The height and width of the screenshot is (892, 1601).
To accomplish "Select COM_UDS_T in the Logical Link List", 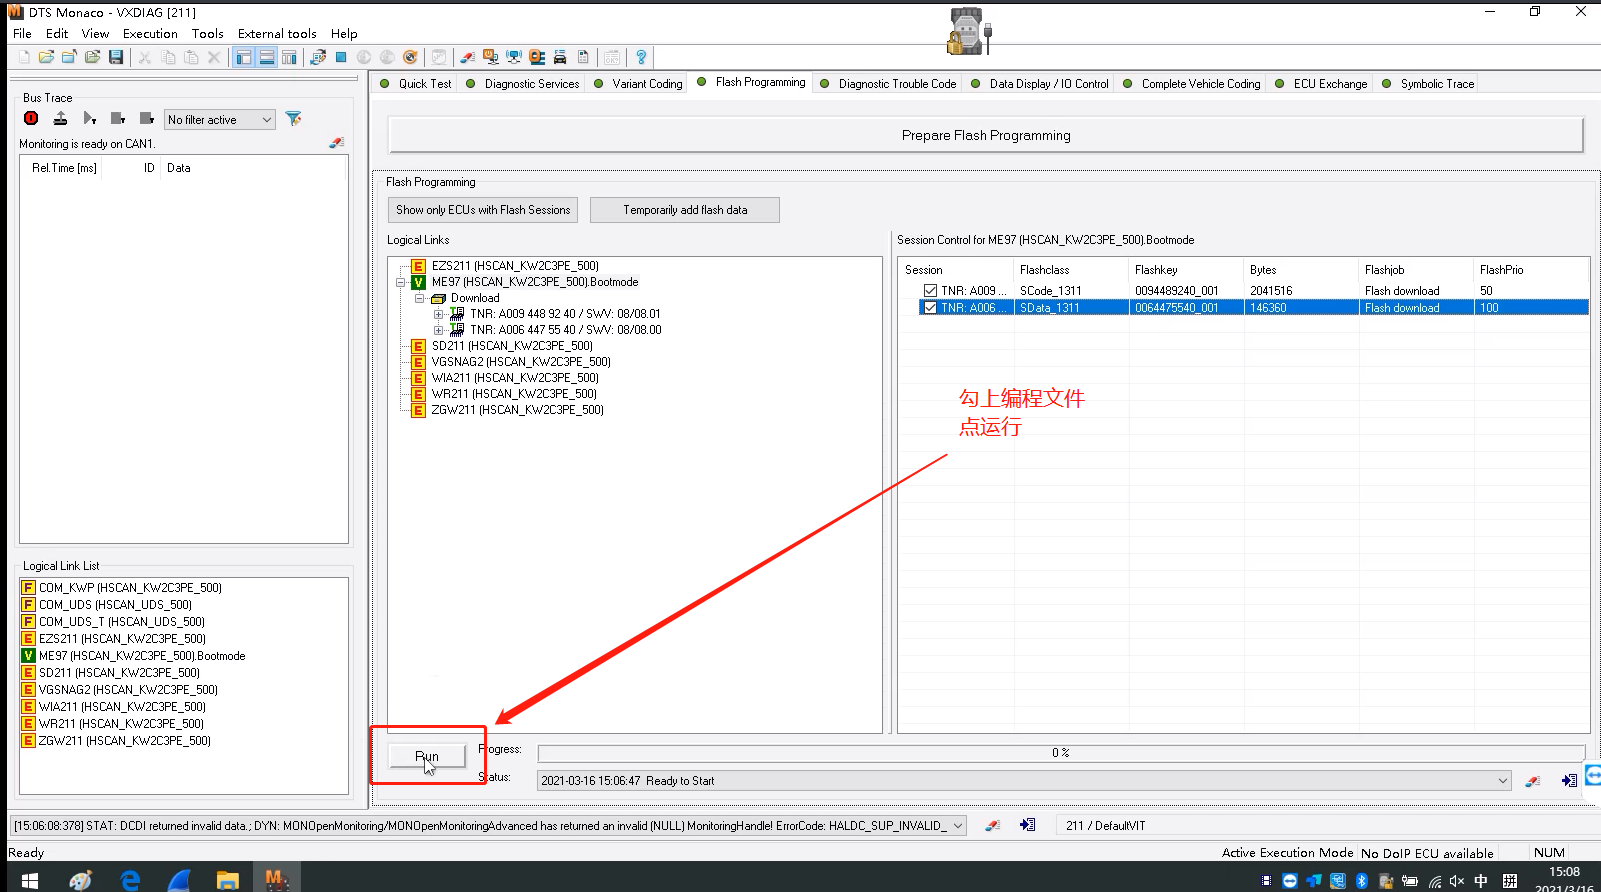I will click(122, 622).
